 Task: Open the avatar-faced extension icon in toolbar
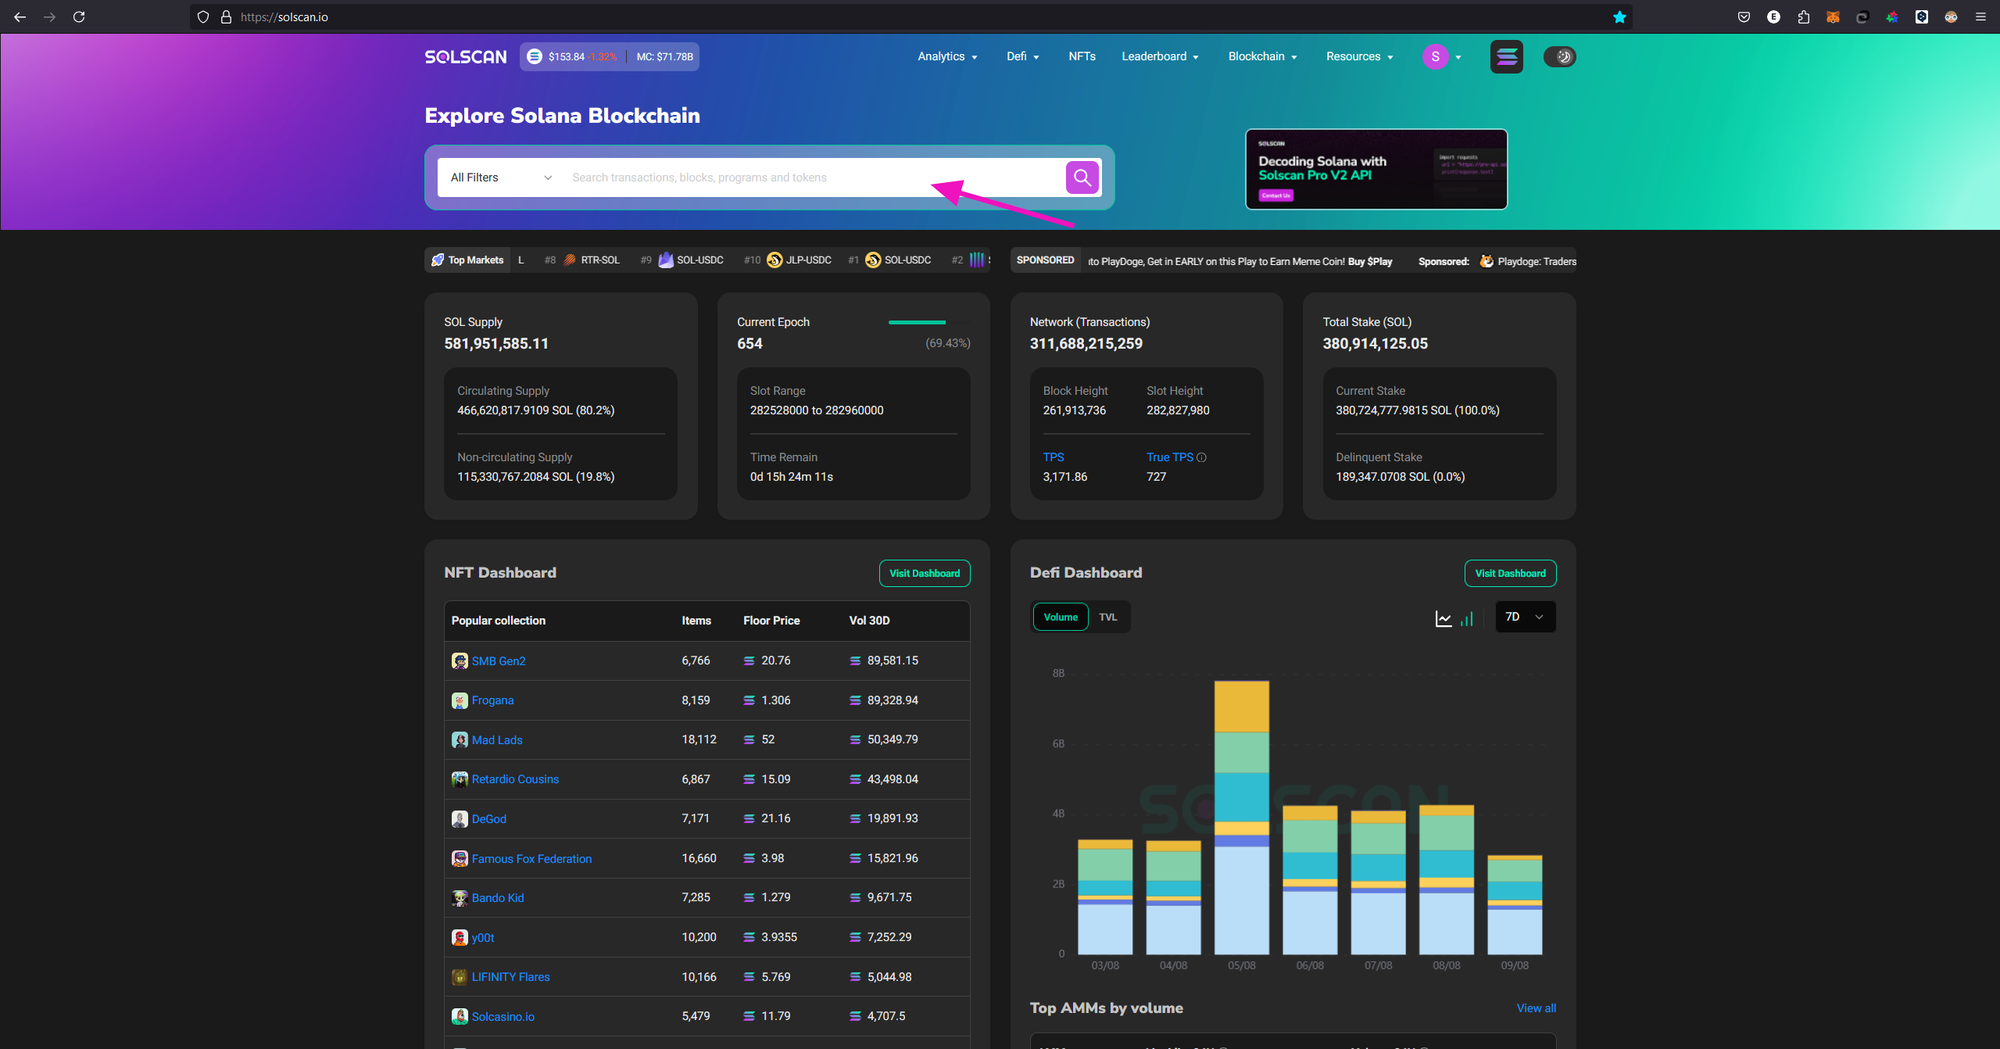point(1951,17)
